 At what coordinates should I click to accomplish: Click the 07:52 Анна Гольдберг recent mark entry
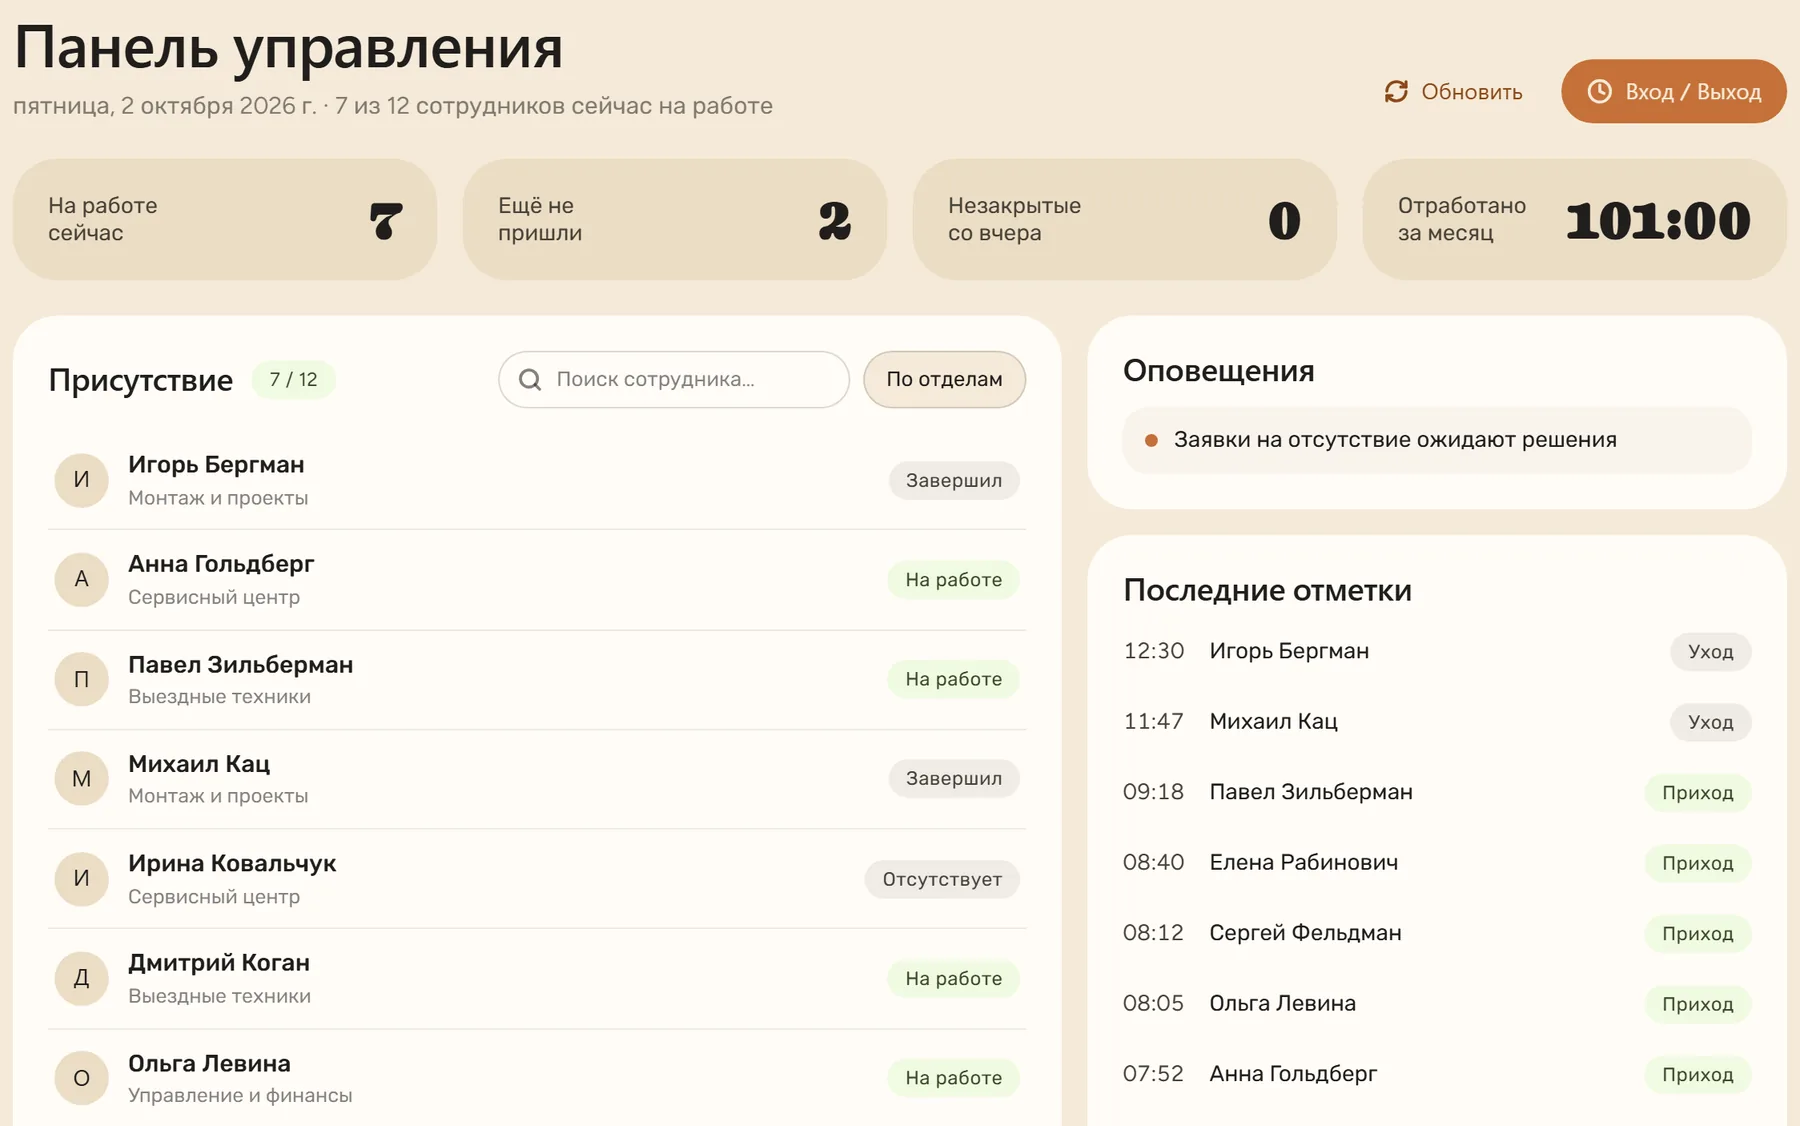click(1437, 1074)
